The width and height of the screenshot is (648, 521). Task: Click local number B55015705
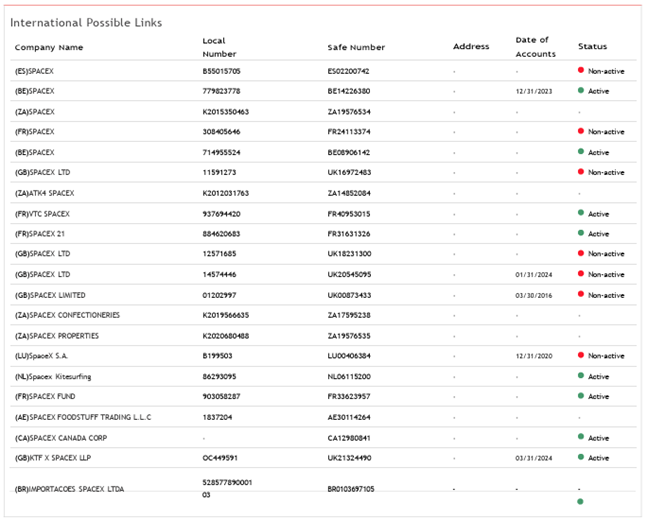coord(222,71)
